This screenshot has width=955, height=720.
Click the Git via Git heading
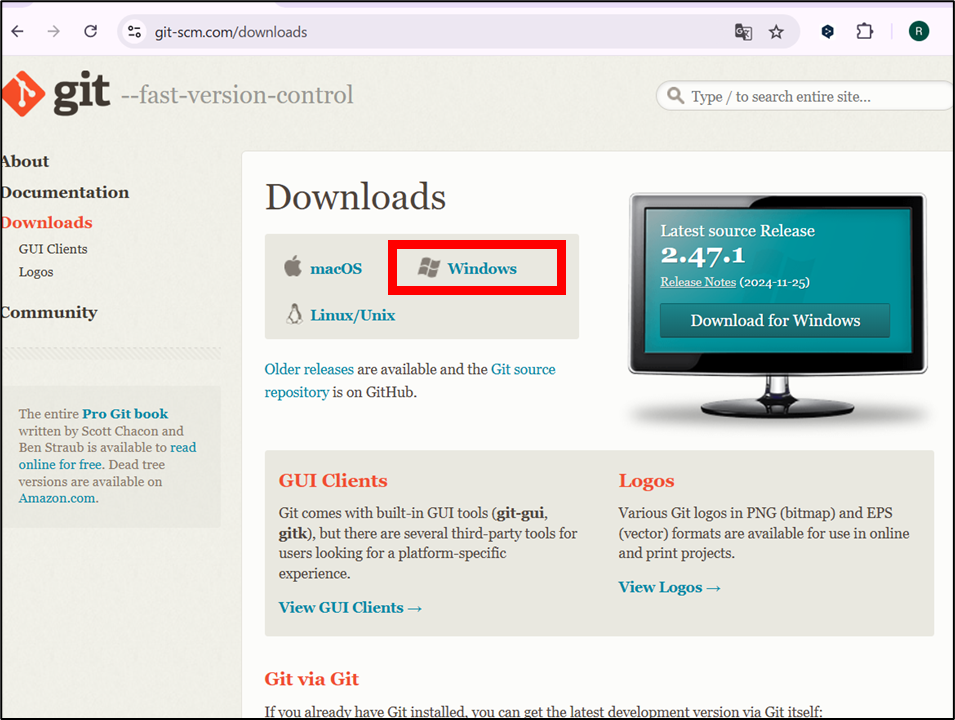311,679
